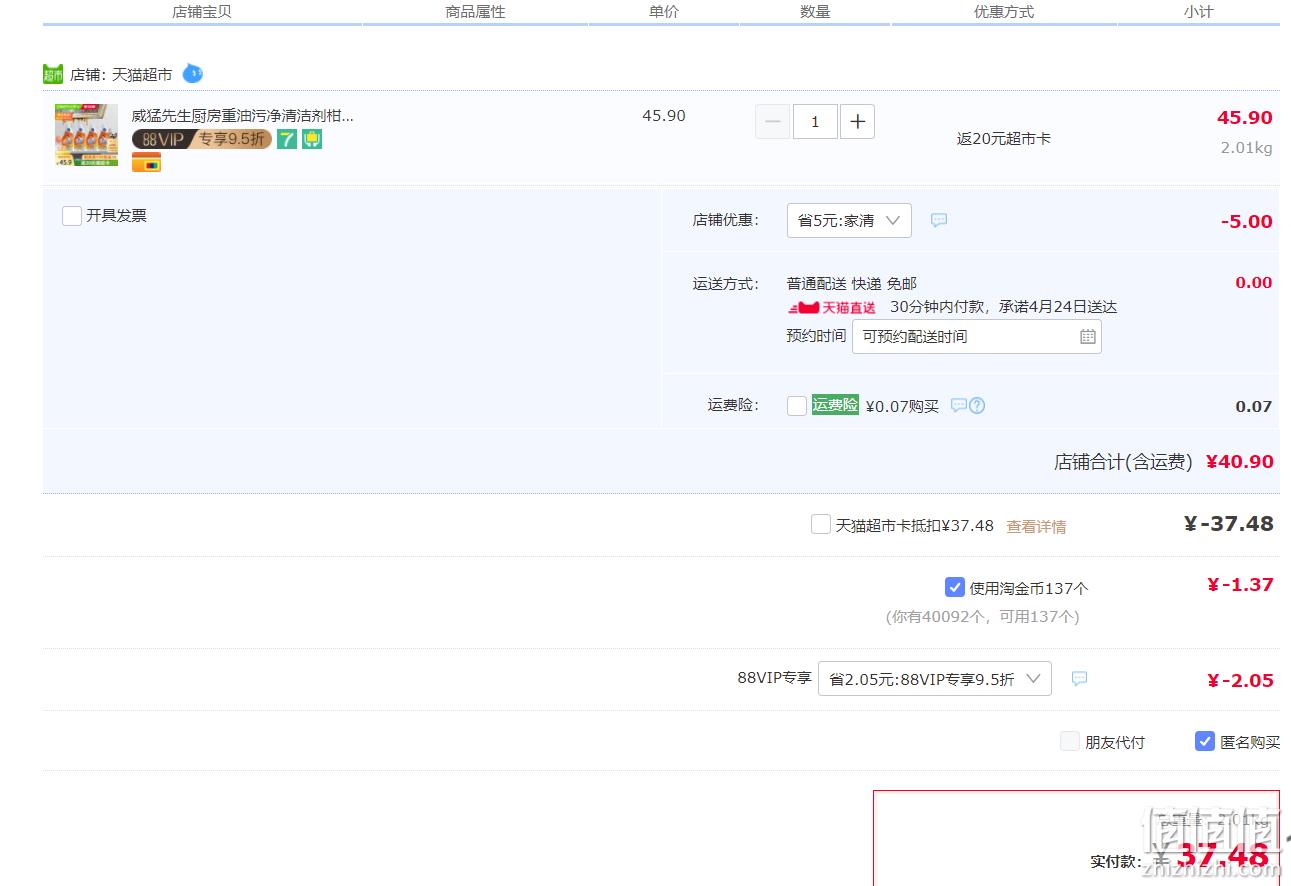Tick the 开具发票 invoice checkbox
The height and width of the screenshot is (886, 1291).
click(72, 216)
